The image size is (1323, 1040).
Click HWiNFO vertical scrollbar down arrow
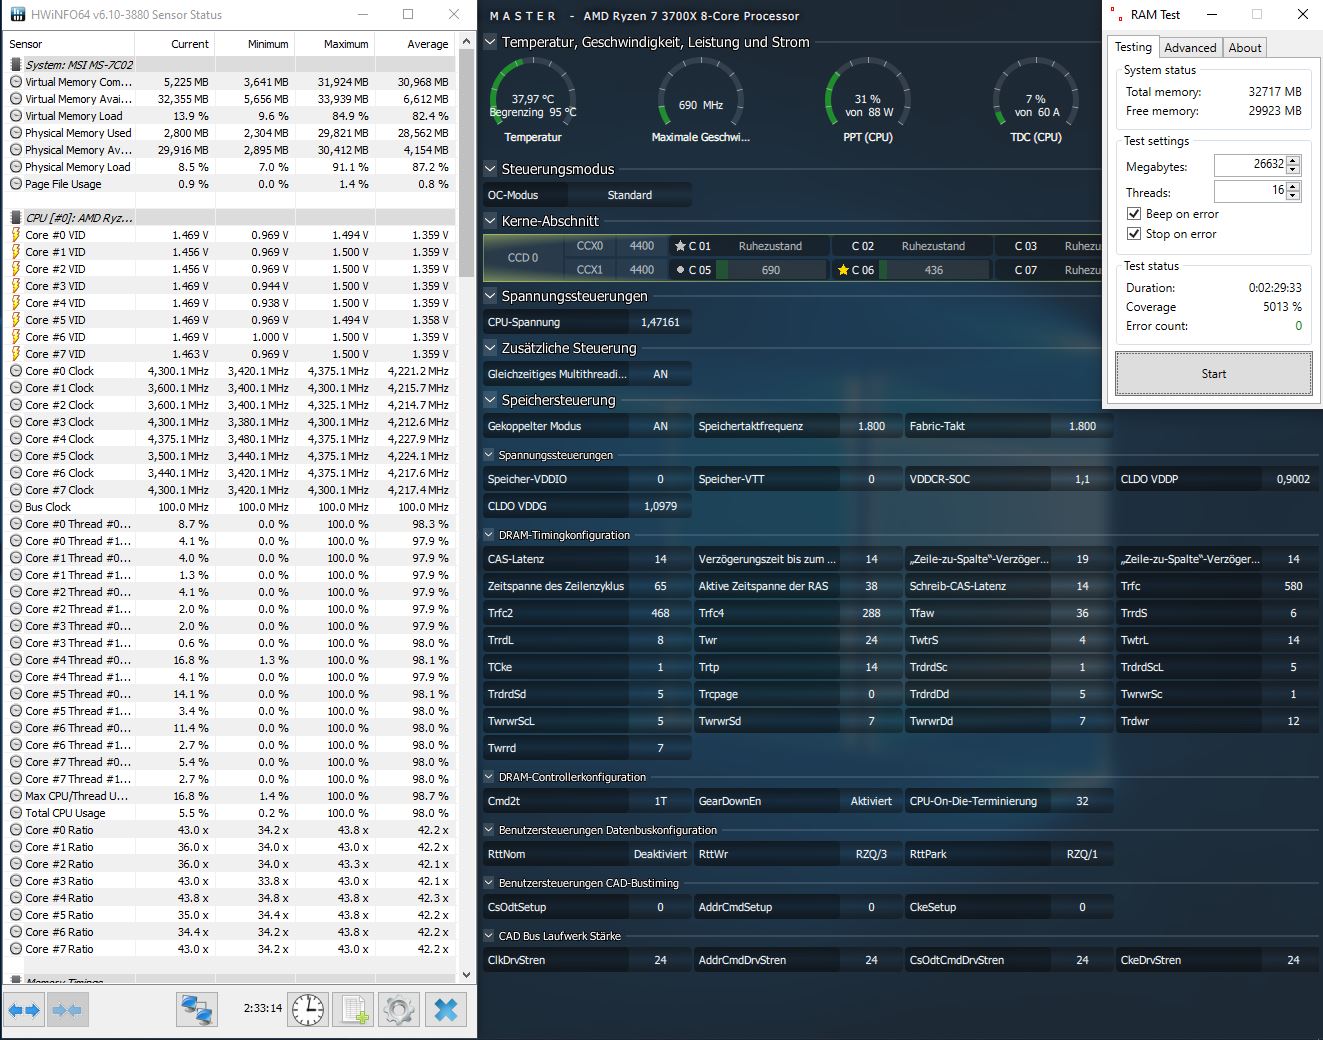click(466, 975)
